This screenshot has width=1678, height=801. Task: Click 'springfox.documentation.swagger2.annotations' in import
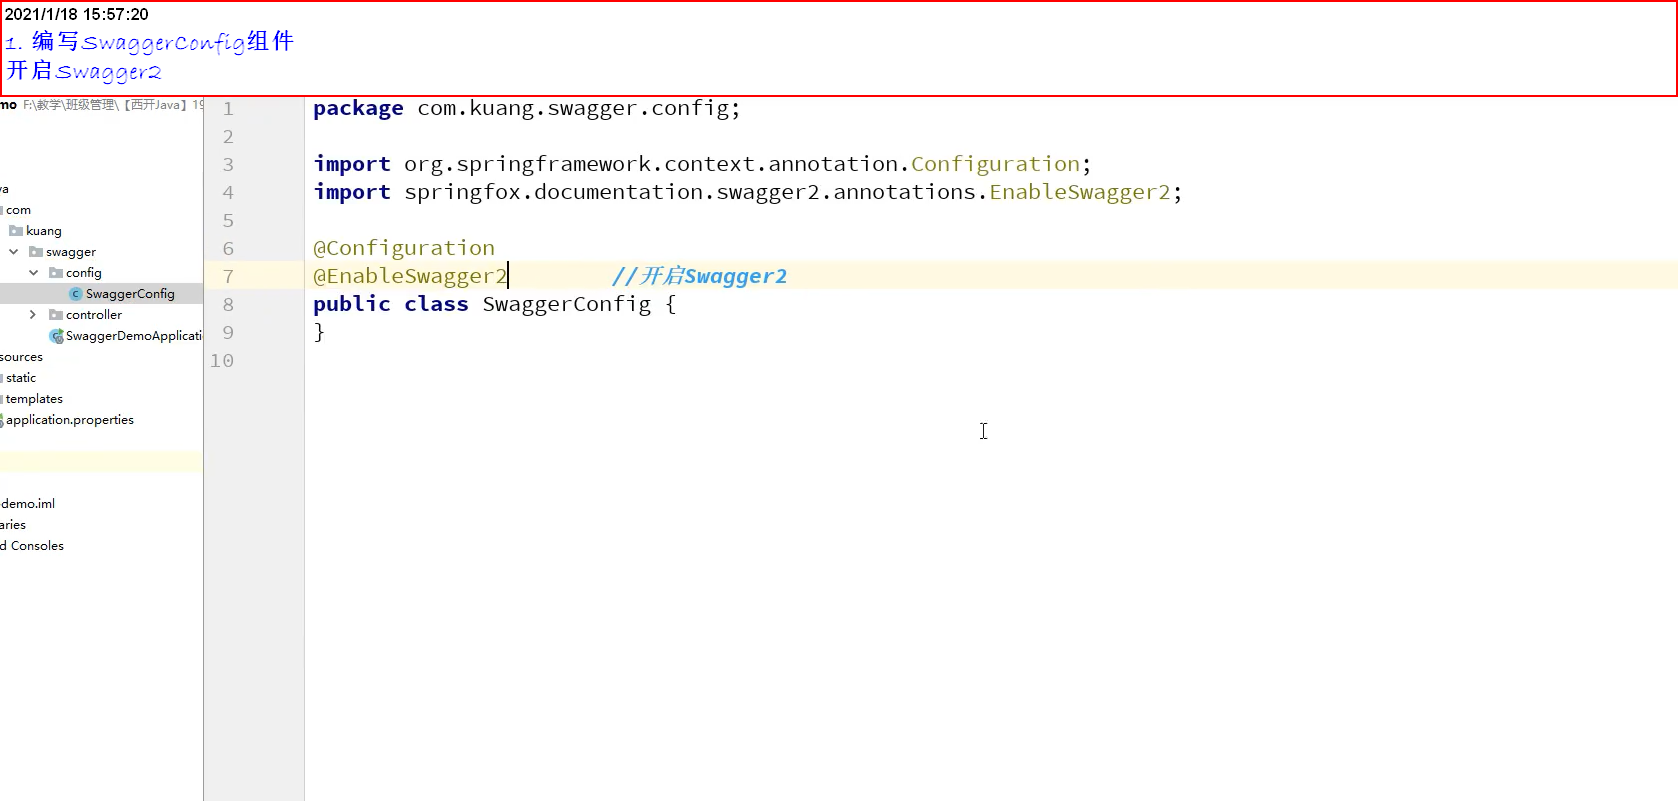[690, 192]
